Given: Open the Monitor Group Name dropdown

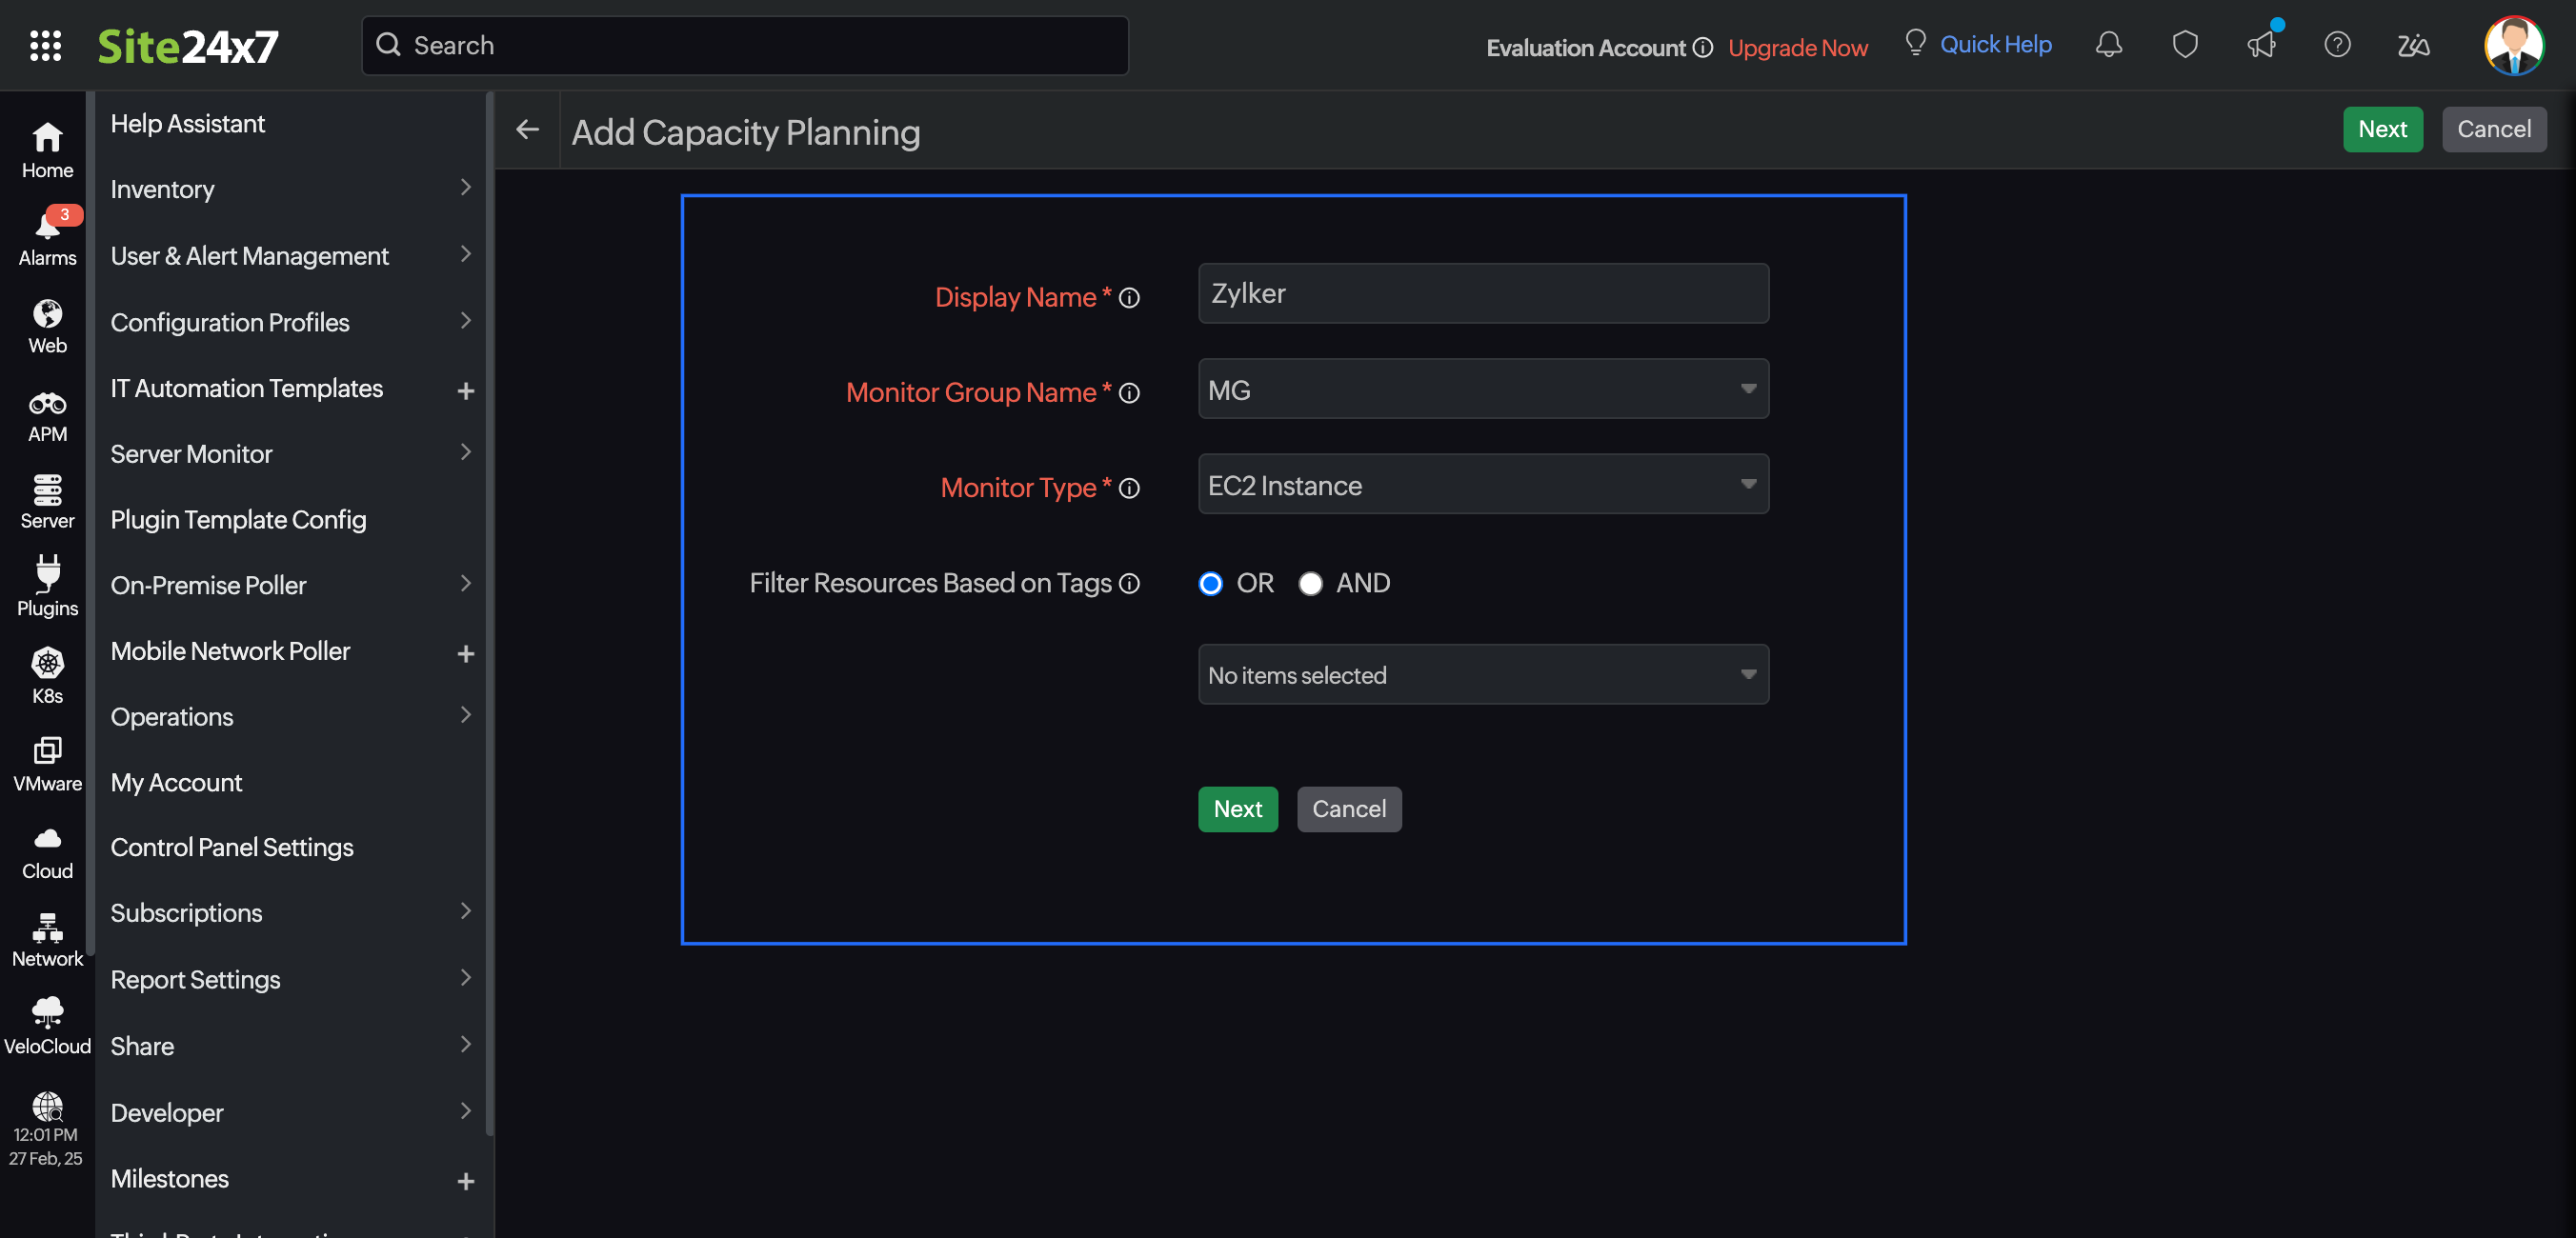Looking at the screenshot, I should click(1482, 389).
